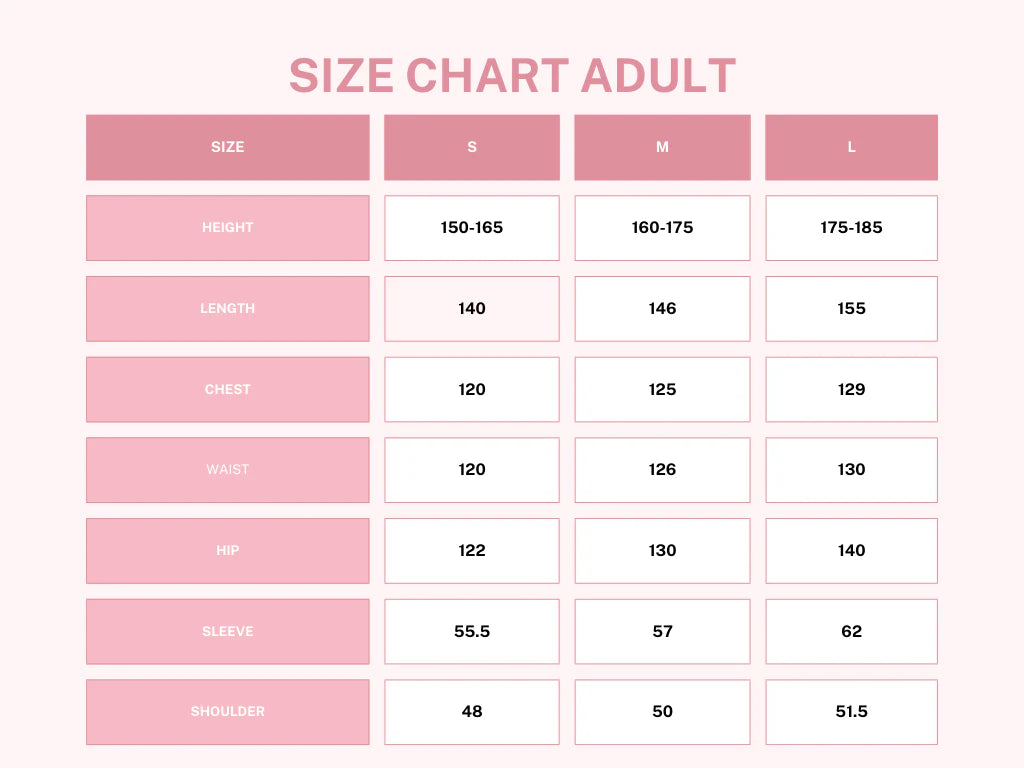Click the medium waist value 126

[662, 470]
